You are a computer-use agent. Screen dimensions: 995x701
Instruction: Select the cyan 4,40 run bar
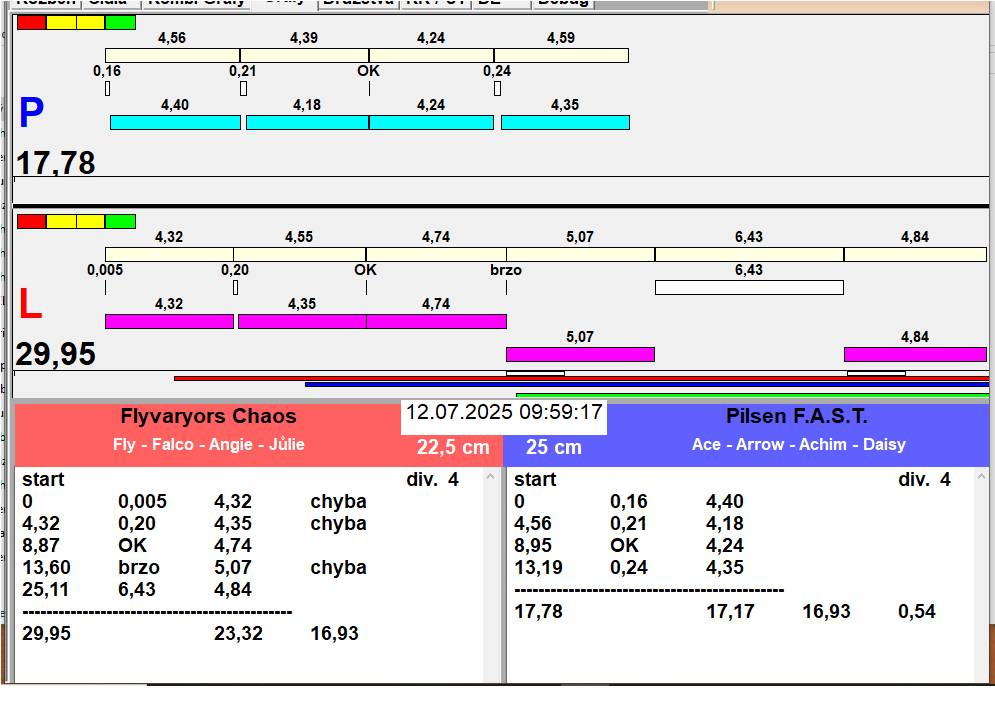pyautogui.click(x=175, y=122)
